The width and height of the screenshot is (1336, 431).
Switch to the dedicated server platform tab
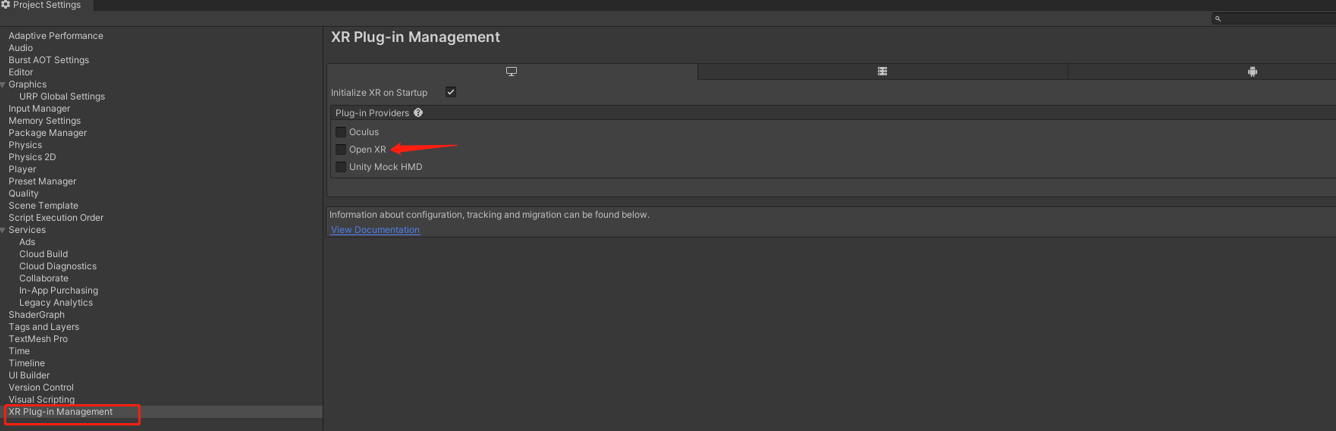[x=882, y=72]
